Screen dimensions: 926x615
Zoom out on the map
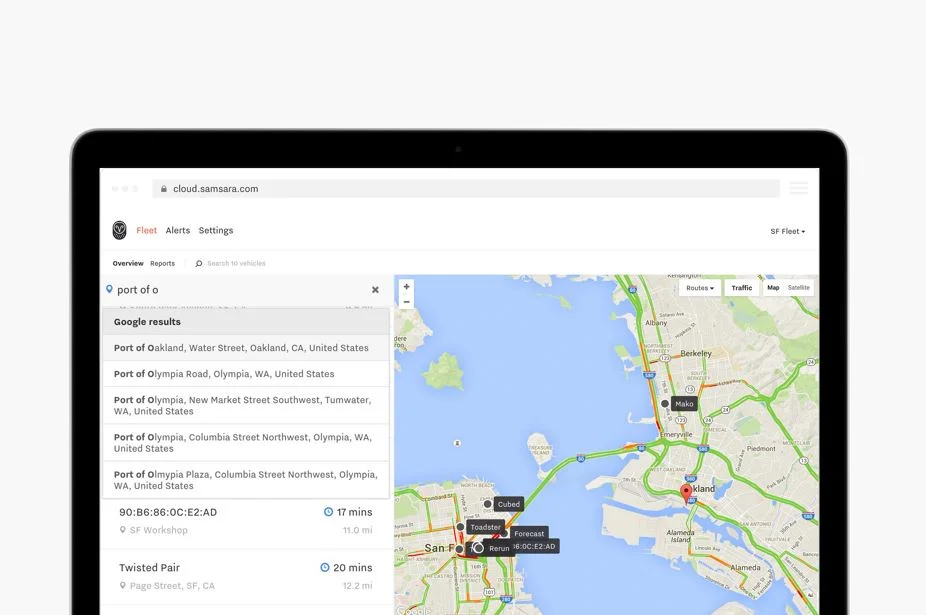406,302
